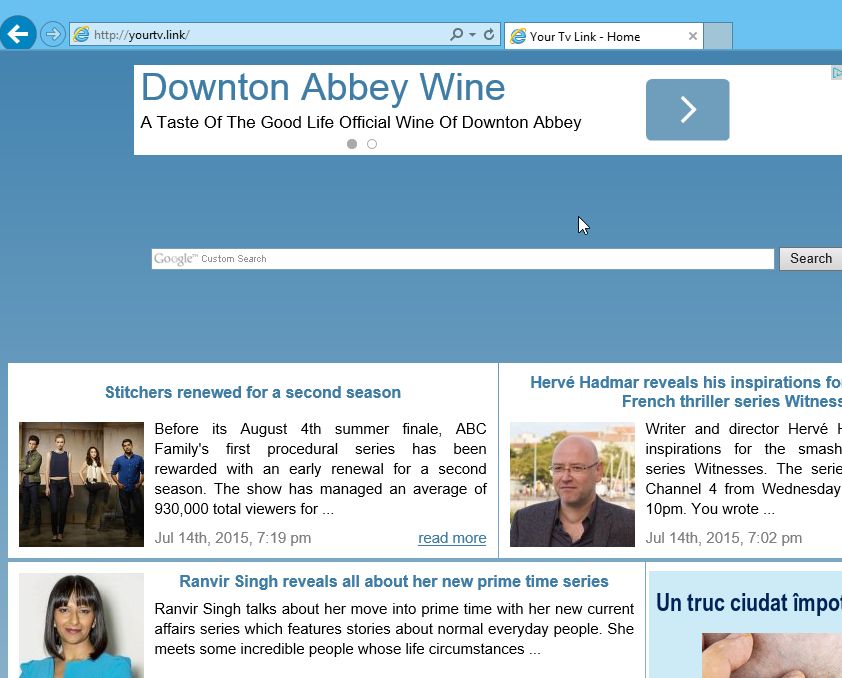The image size is (842, 678).
Task: Open the address bar dropdown arrow
Action: (x=472, y=35)
